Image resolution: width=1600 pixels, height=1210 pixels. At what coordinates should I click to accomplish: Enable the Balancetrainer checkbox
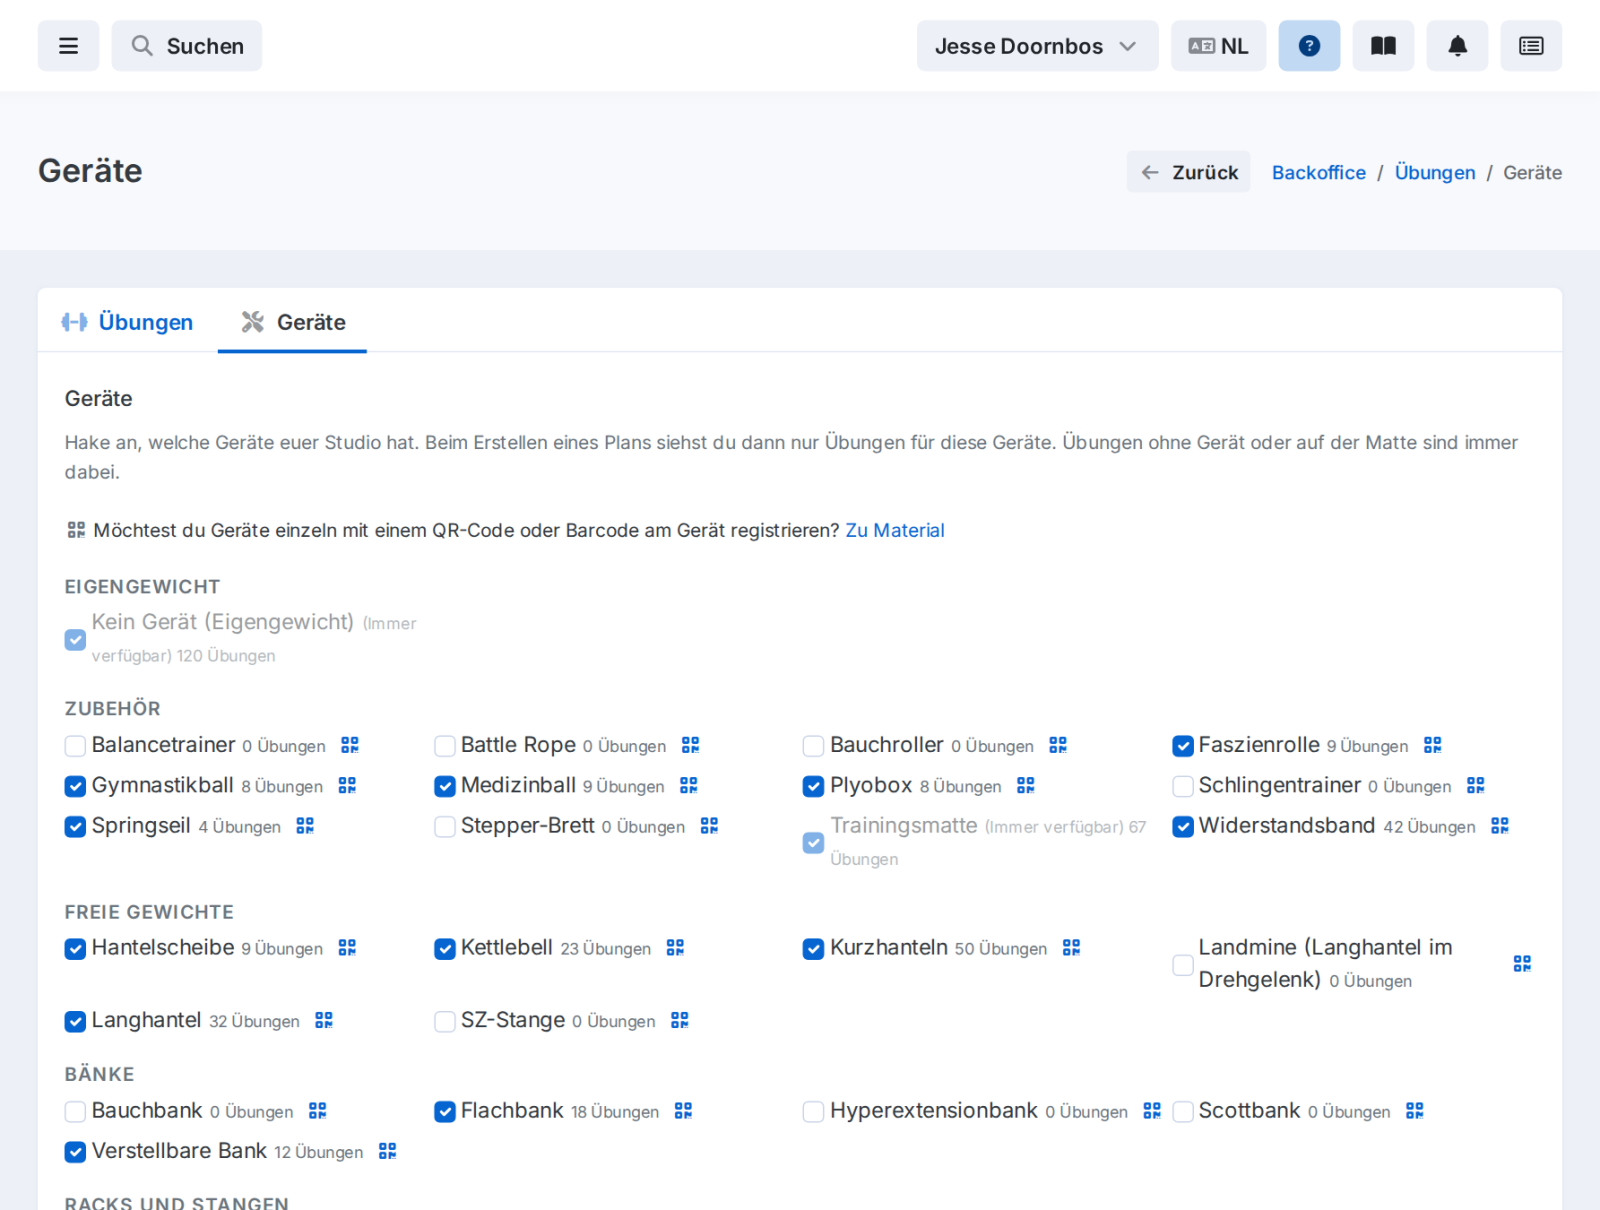[75, 746]
